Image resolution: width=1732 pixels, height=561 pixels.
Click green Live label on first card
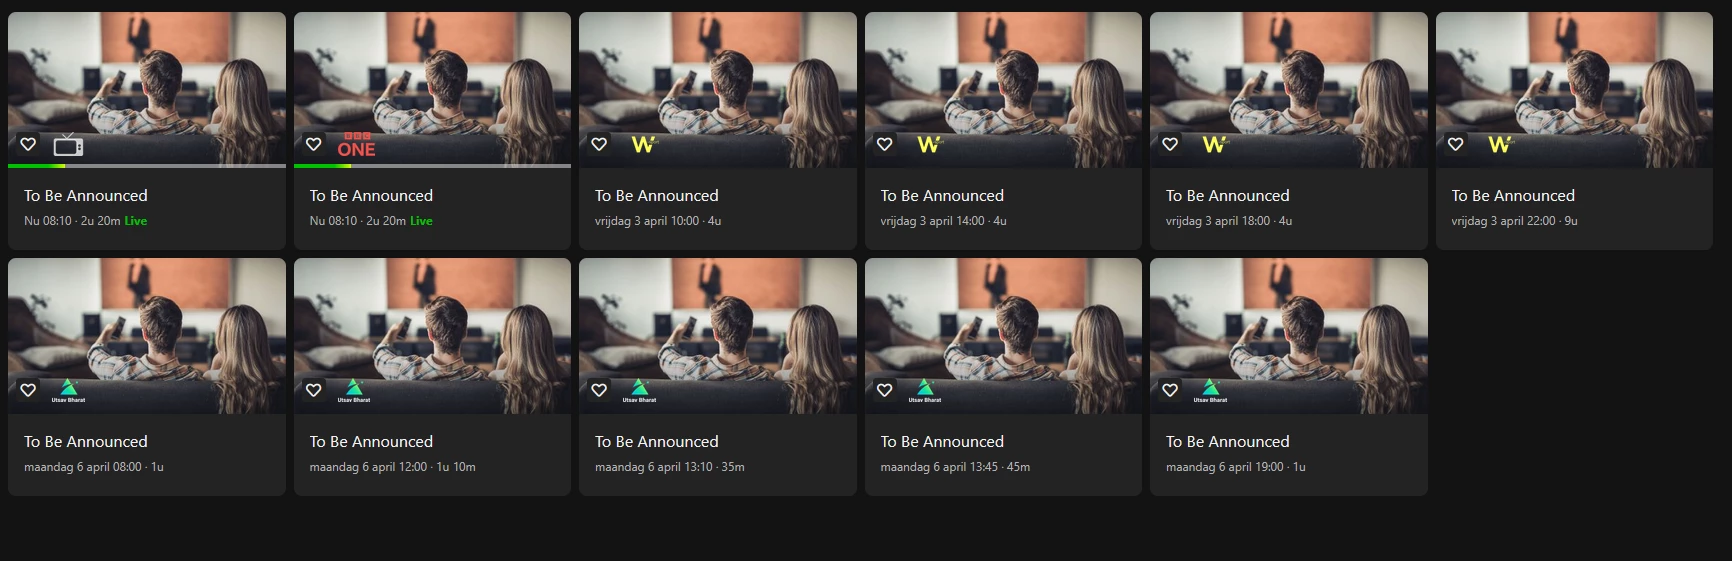(x=136, y=221)
